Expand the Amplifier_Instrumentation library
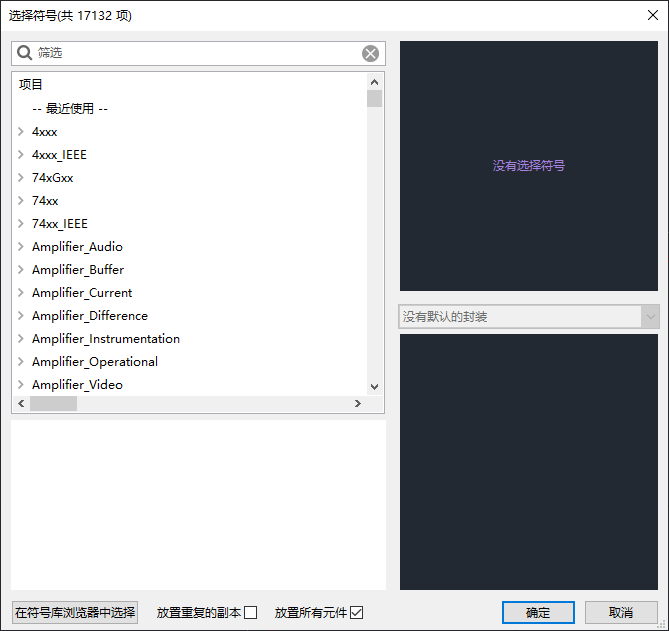 (x=20, y=339)
